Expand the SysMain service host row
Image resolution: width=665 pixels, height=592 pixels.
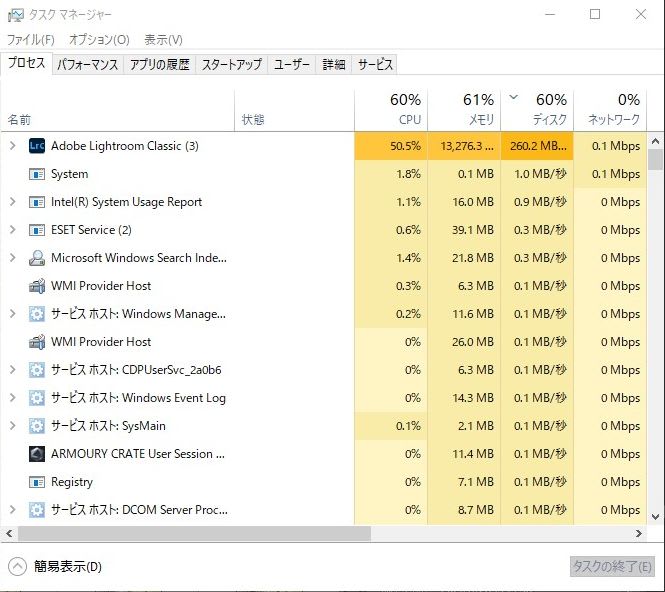coord(12,426)
